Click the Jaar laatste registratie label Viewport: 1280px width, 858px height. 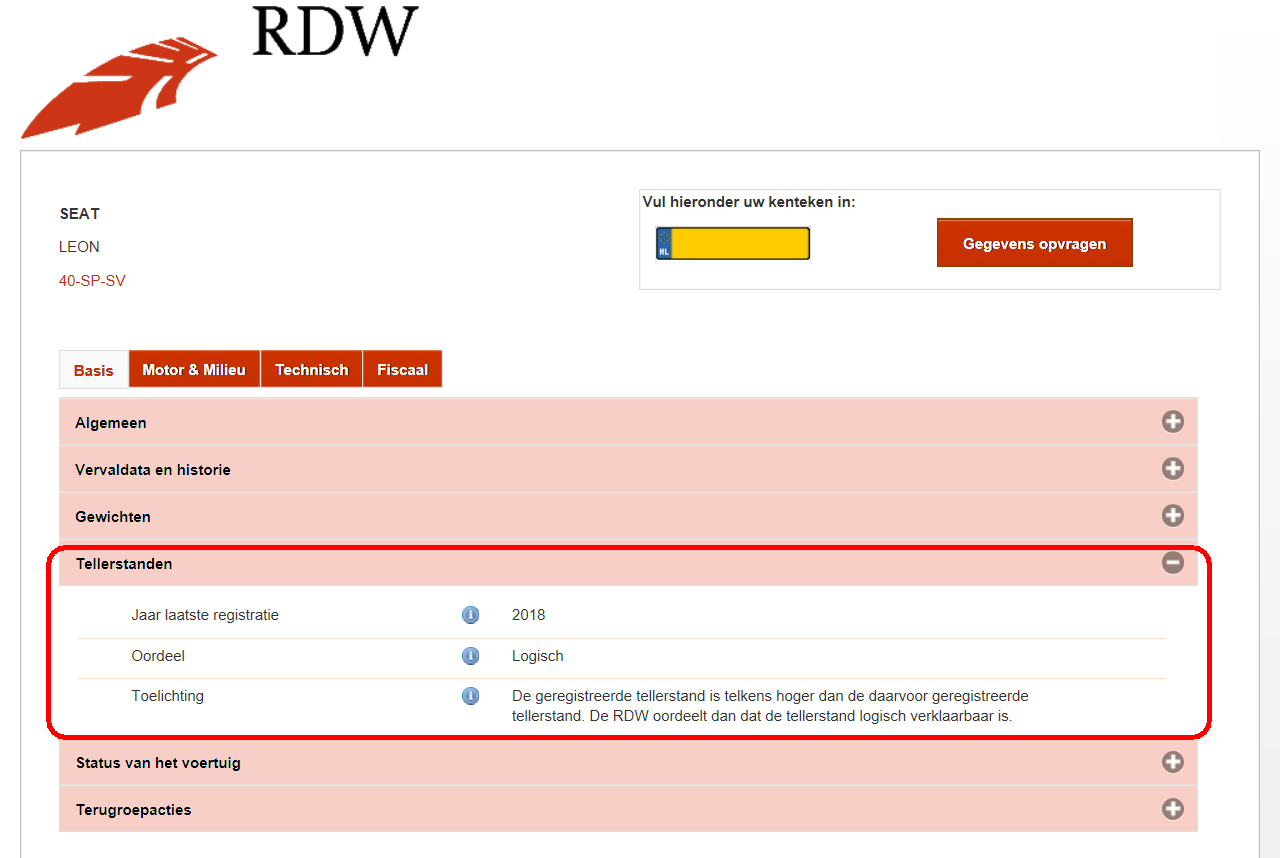[x=205, y=615]
